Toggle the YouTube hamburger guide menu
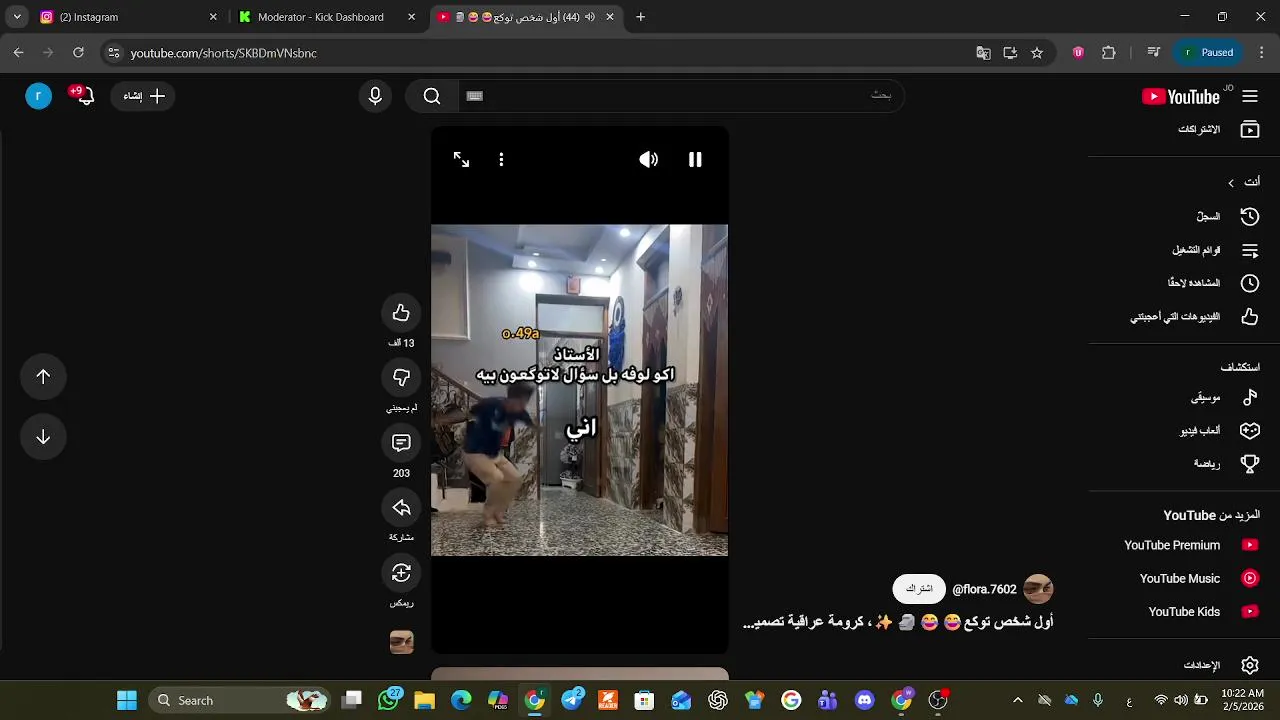Viewport: 1280px width, 720px height. pos(1250,96)
